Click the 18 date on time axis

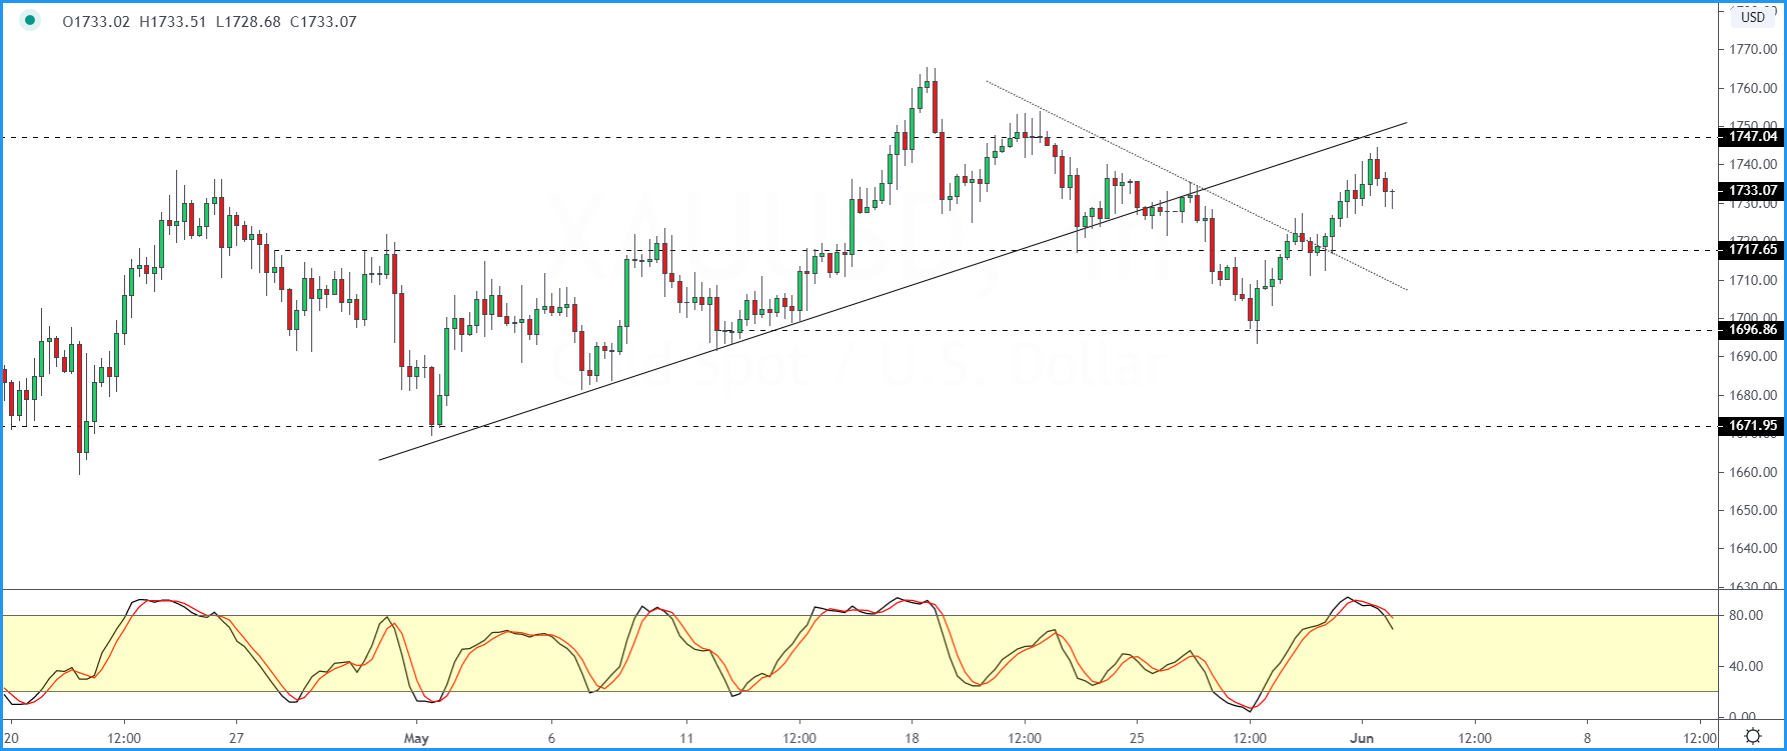tap(911, 739)
